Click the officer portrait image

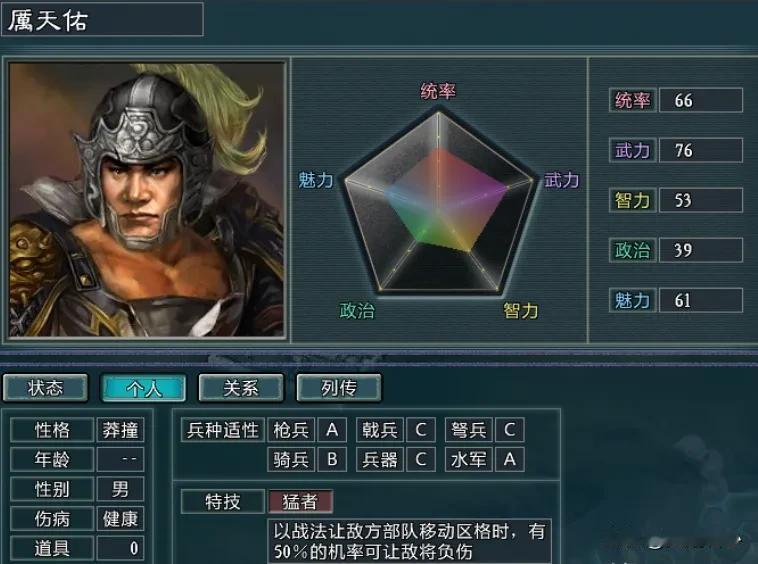146,199
